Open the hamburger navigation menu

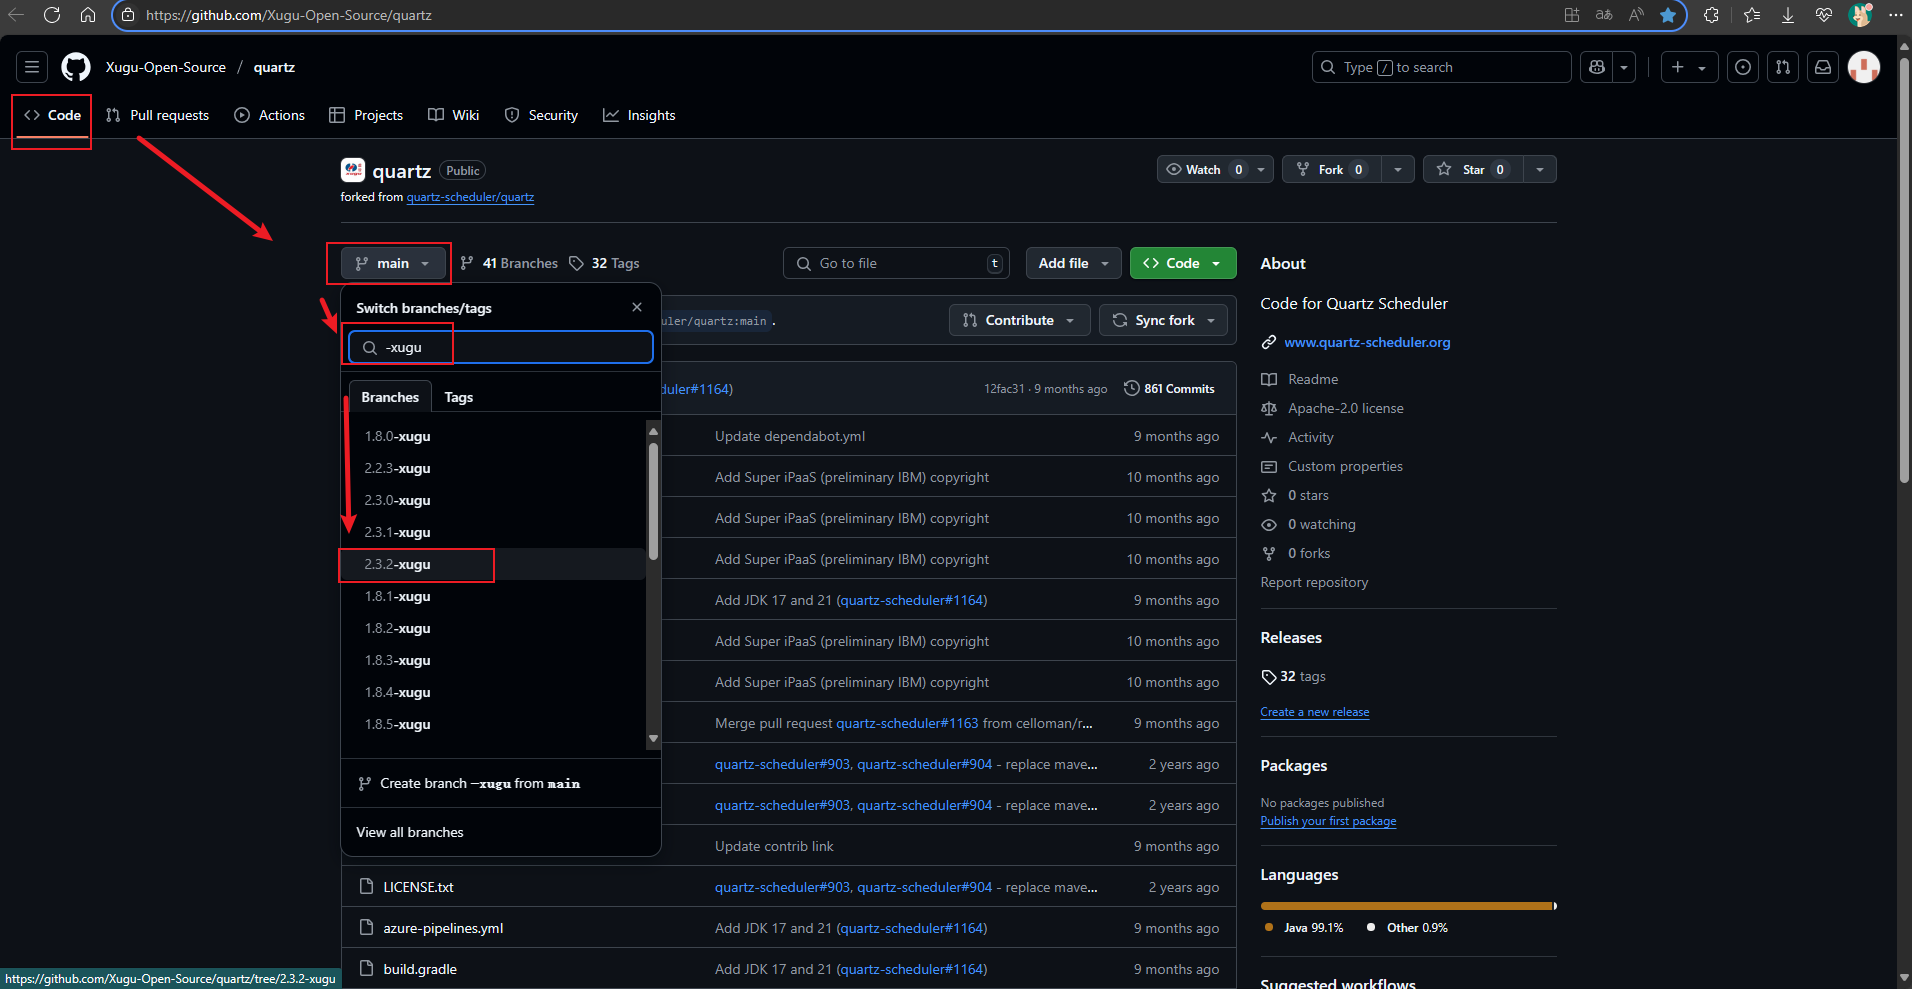click(x=32, y=67)
